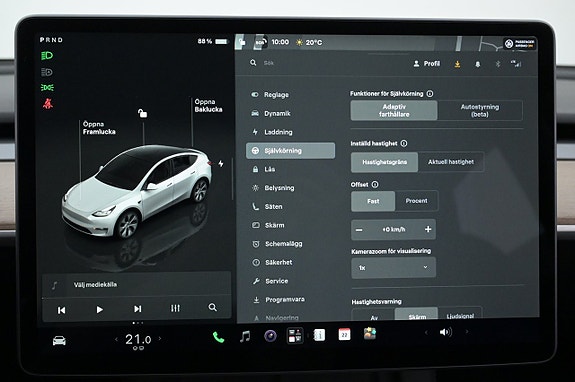Show info for Offset

375,184
